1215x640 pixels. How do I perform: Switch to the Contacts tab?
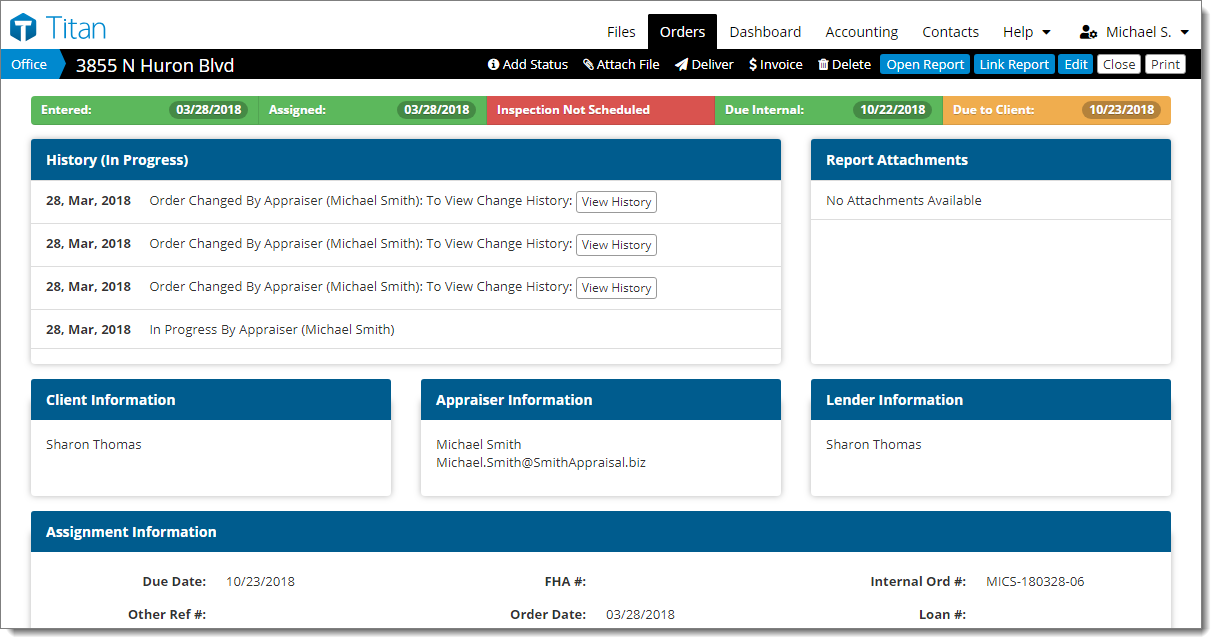click(950, 32)
